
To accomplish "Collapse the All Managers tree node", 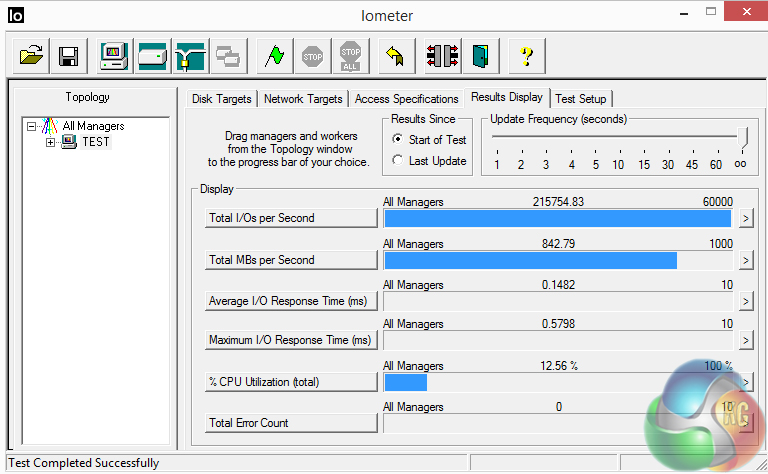I will coord(31,126).
